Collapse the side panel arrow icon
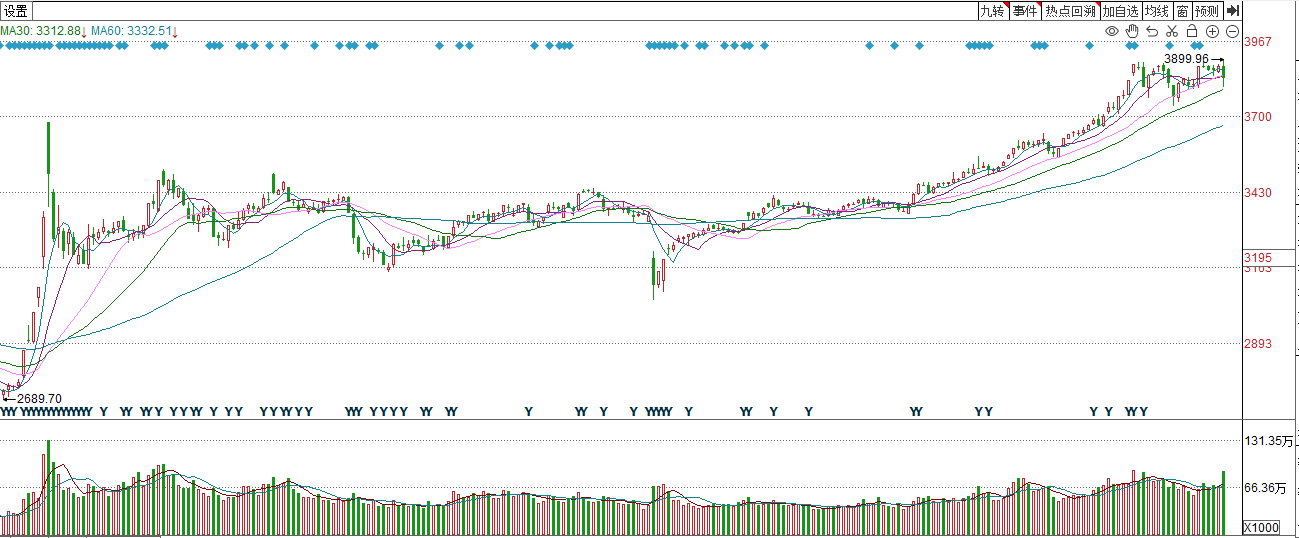 (x=1232, y=11)
